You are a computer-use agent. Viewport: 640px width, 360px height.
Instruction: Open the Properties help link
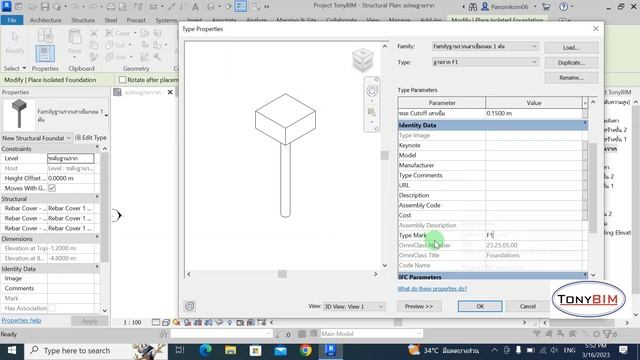[x=21, y=320]
